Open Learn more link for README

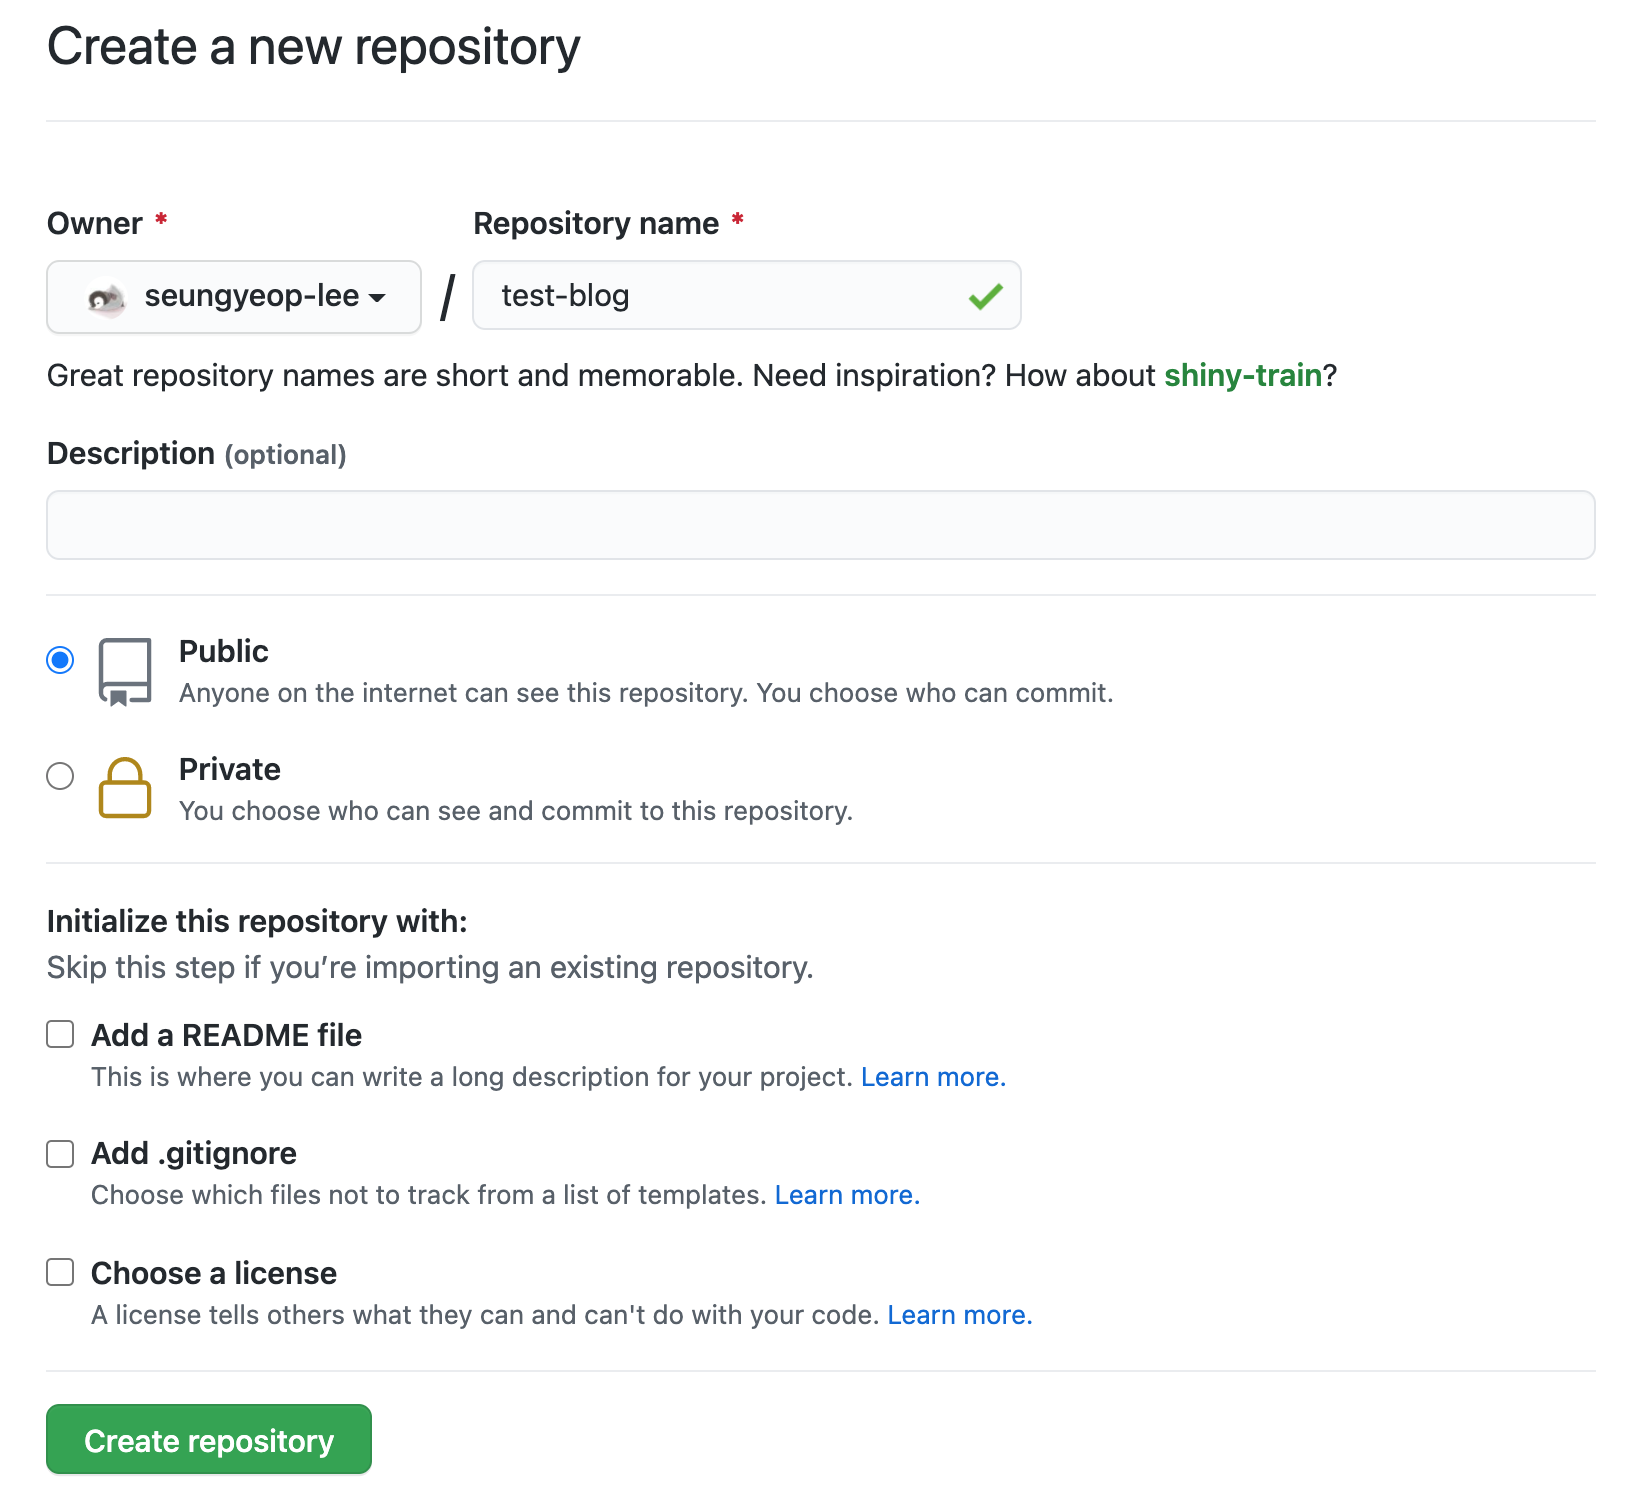coord(933,1077)
